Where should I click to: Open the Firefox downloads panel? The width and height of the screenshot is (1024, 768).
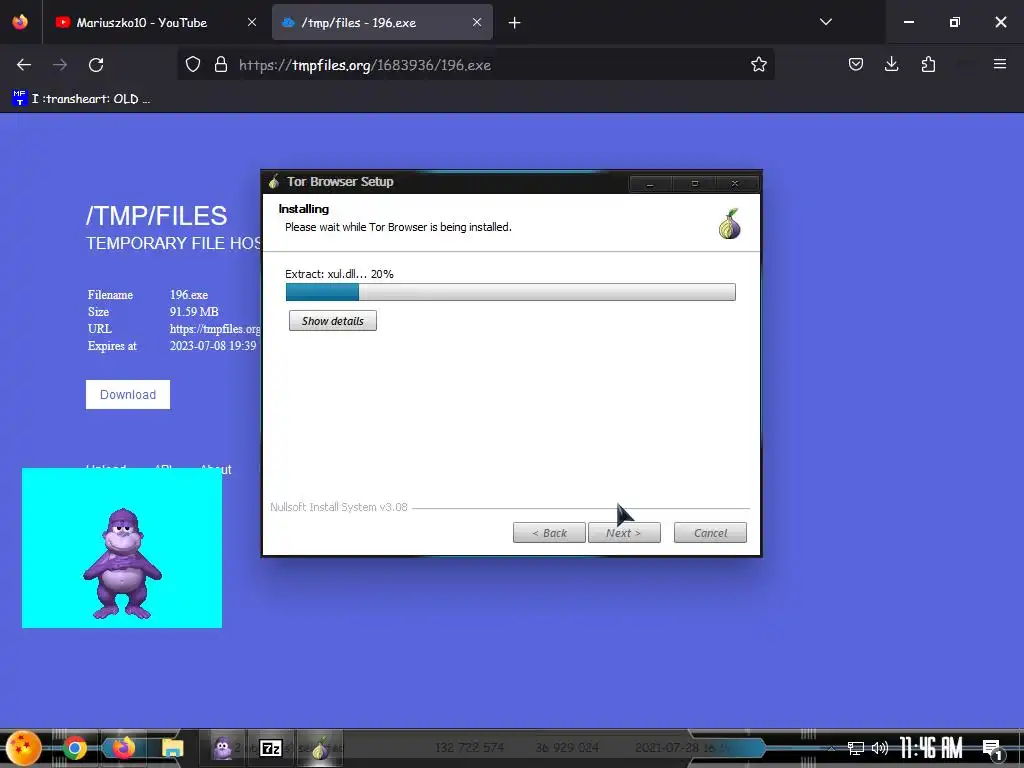[891, 64]
